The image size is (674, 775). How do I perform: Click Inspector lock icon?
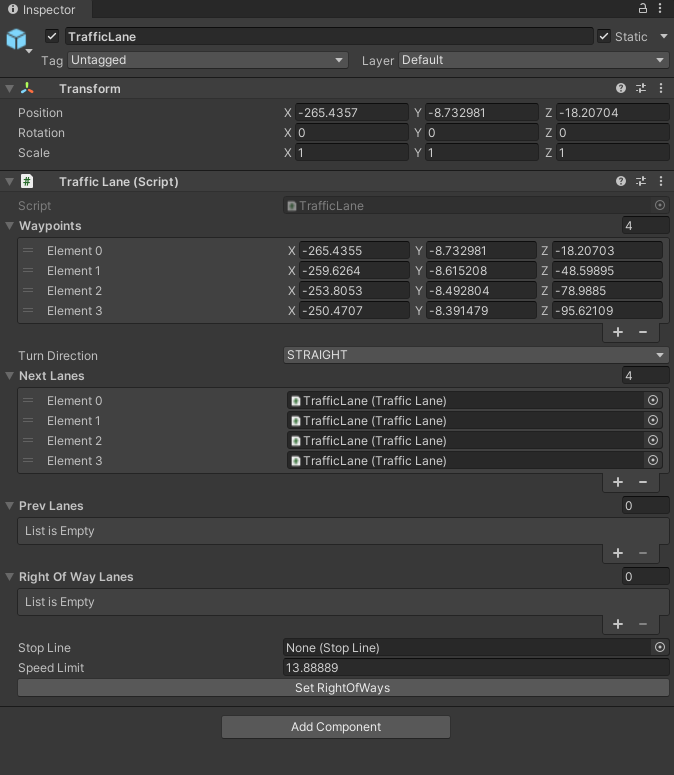(642, 9)
